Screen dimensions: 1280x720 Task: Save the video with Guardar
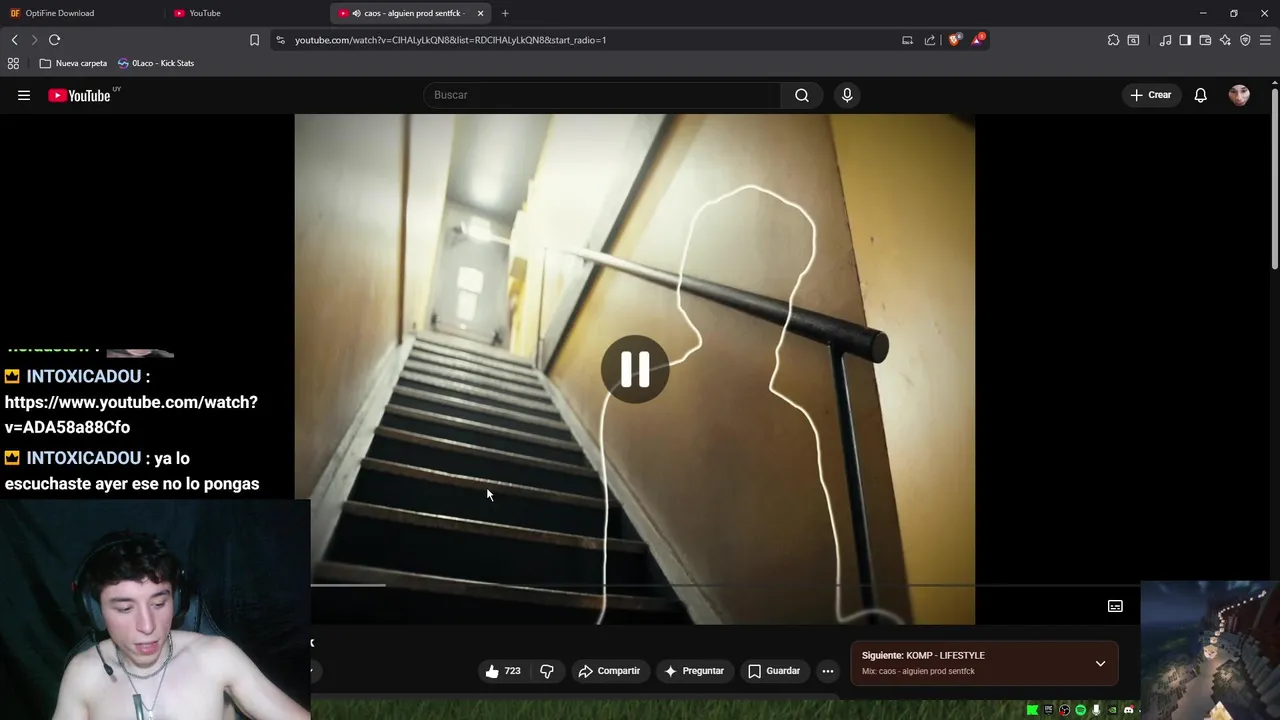click(x=774, y=671)
